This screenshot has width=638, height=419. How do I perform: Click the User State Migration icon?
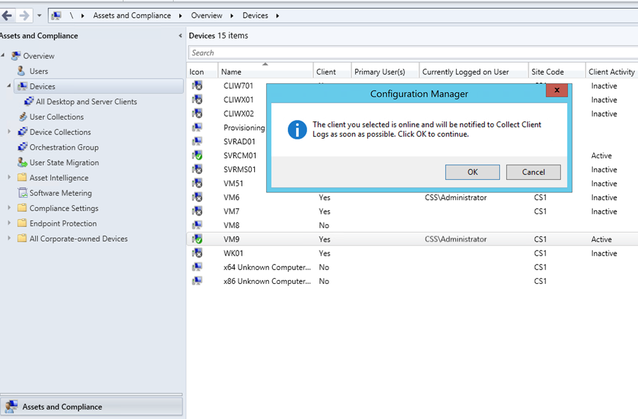22,162
